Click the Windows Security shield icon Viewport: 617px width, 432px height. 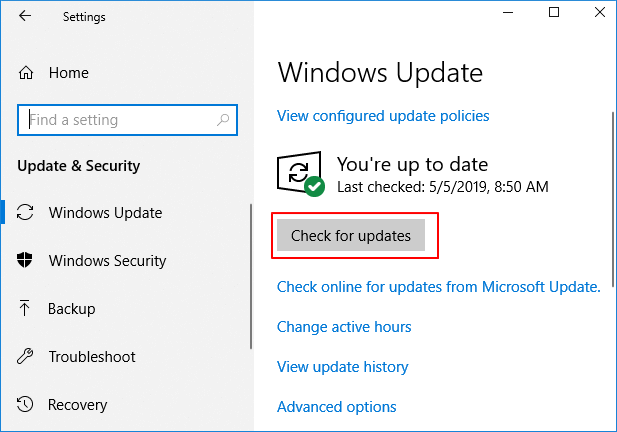[x=26, y=261]
